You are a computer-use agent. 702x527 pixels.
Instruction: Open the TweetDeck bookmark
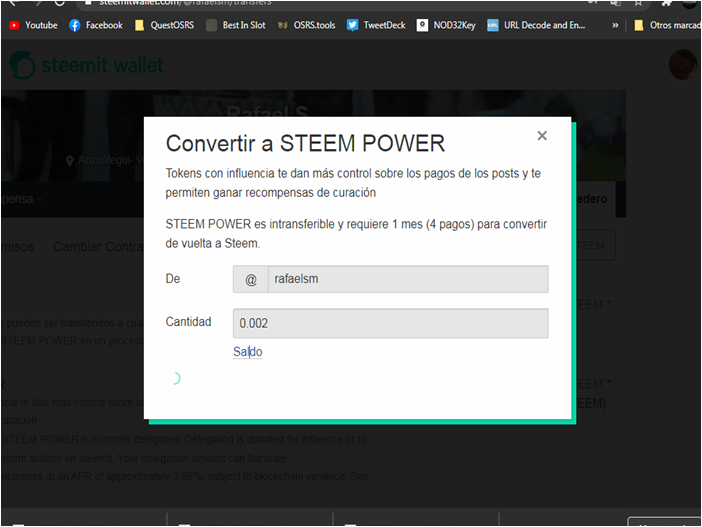376,25
